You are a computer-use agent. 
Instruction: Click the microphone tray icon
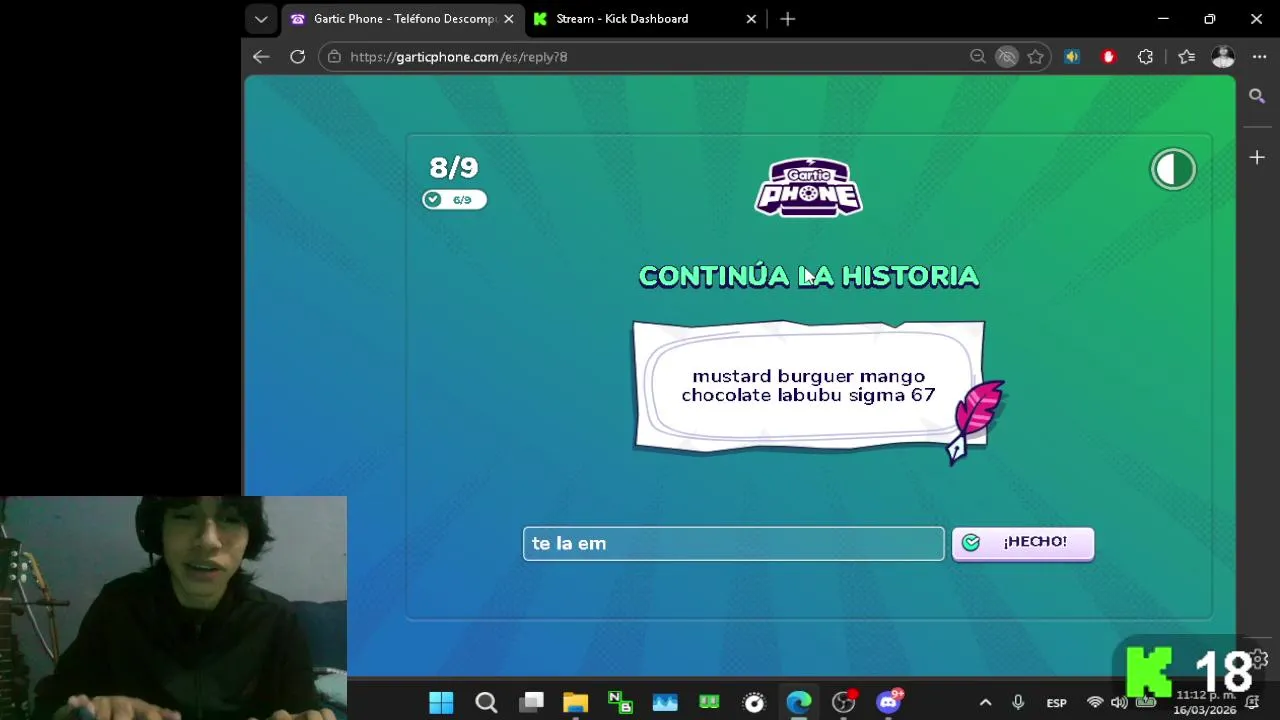(x=1018, y=702)
